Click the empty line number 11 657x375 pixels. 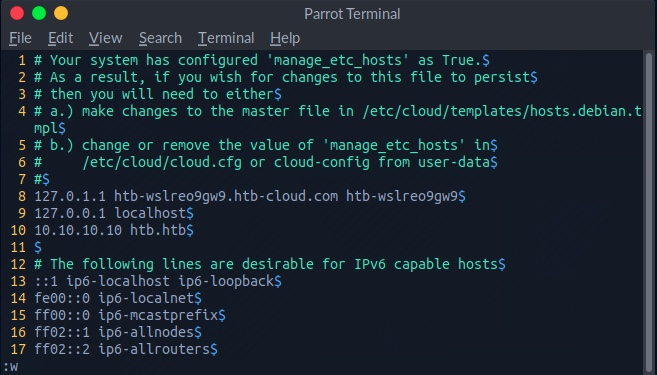[x=18, y=247]
